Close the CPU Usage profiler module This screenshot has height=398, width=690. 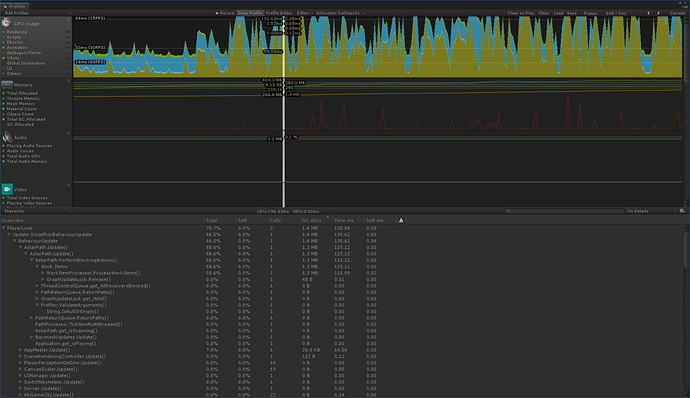[x=69, y=19]
